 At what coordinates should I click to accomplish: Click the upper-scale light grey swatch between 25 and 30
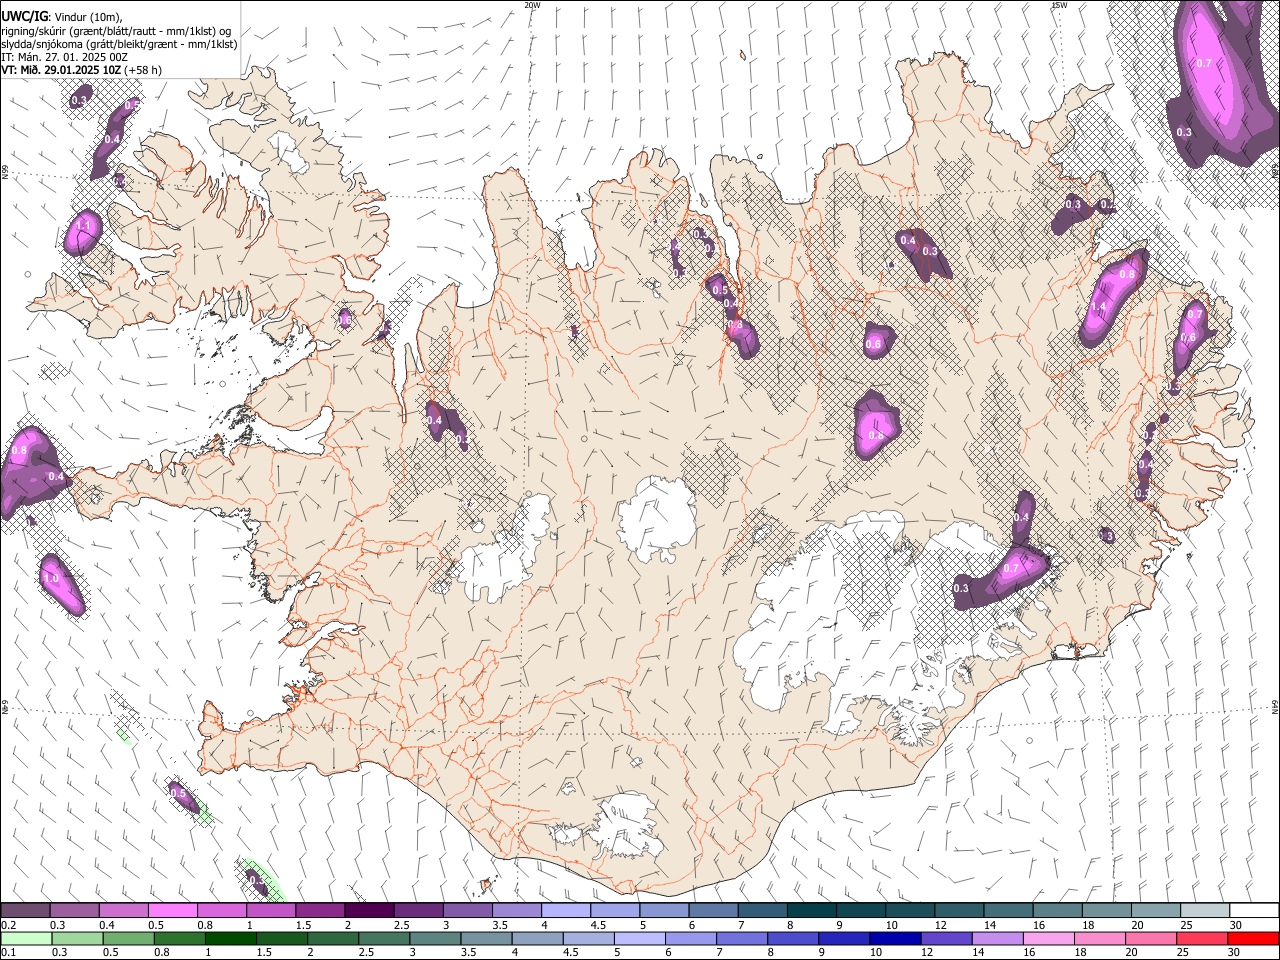[1205, 911]
